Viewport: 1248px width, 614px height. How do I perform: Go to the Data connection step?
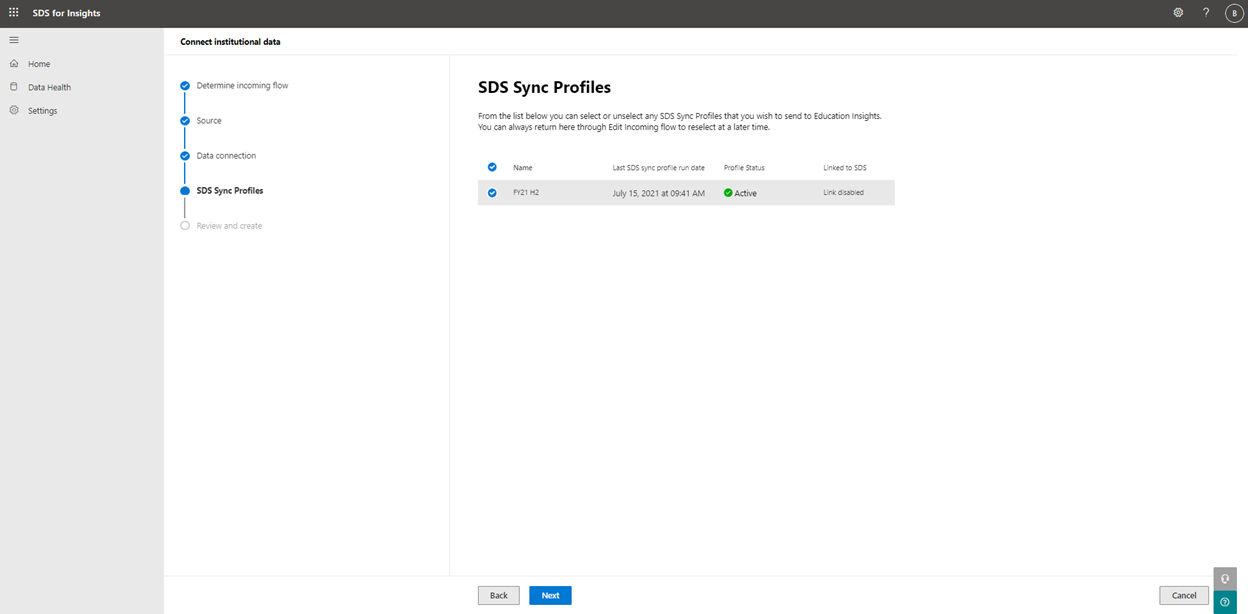click(226, 156)
